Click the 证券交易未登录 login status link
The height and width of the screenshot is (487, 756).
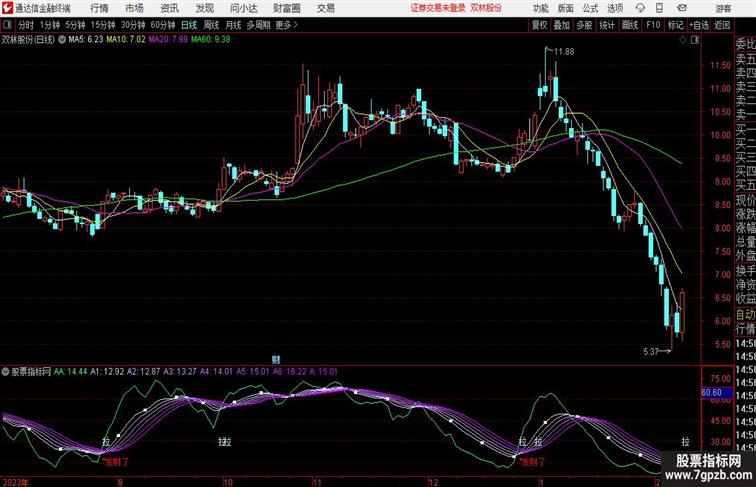click(x=438, y=8)
